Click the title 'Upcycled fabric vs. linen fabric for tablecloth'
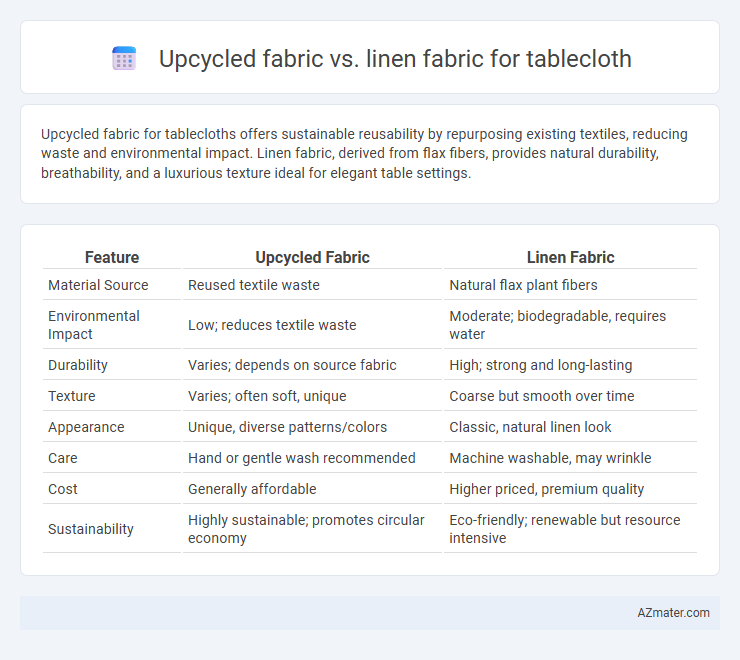The height and width of the screenshot is (660, 740). pyautogui.click(x=395, y=59)
